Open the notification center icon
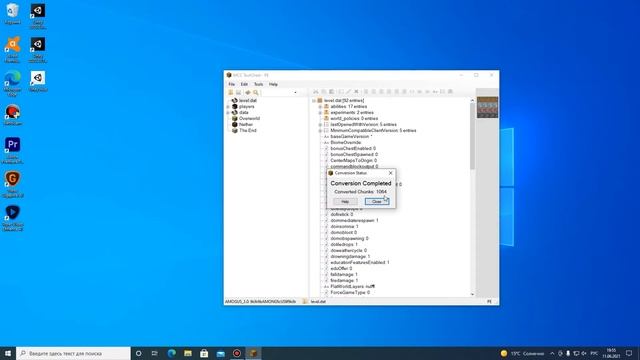 click(629, 353)
